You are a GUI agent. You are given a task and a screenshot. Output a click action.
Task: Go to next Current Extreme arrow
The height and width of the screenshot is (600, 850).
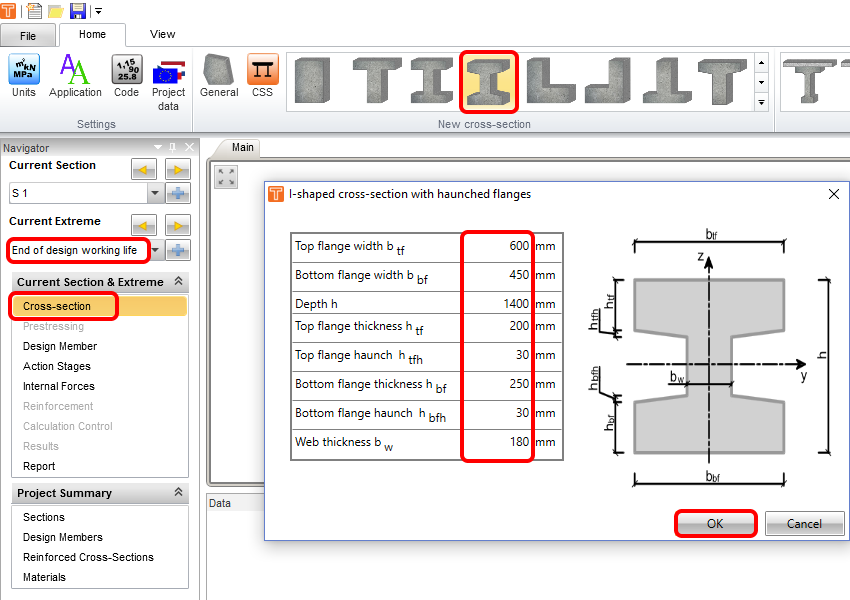pyautogui.click(x=178, y=226)
